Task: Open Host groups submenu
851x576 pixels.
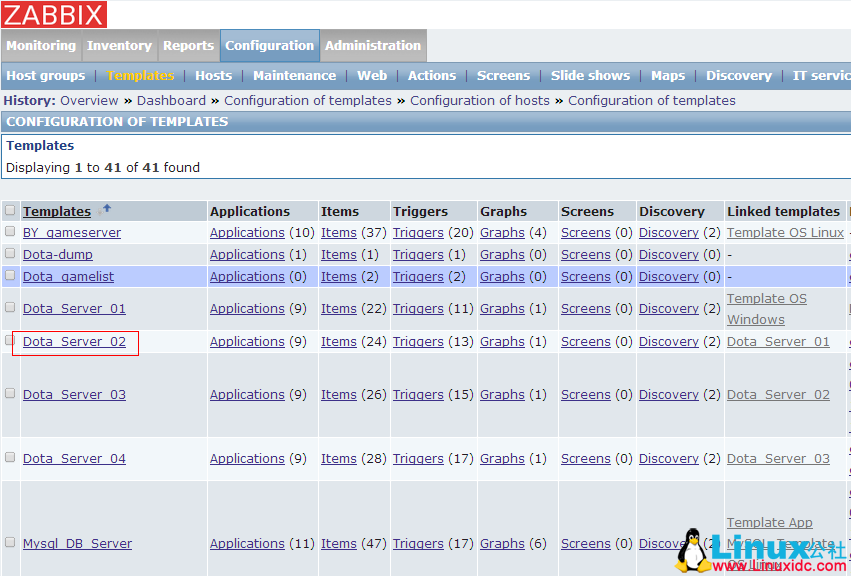Action: pyautogui.click(x=46, y=76)
